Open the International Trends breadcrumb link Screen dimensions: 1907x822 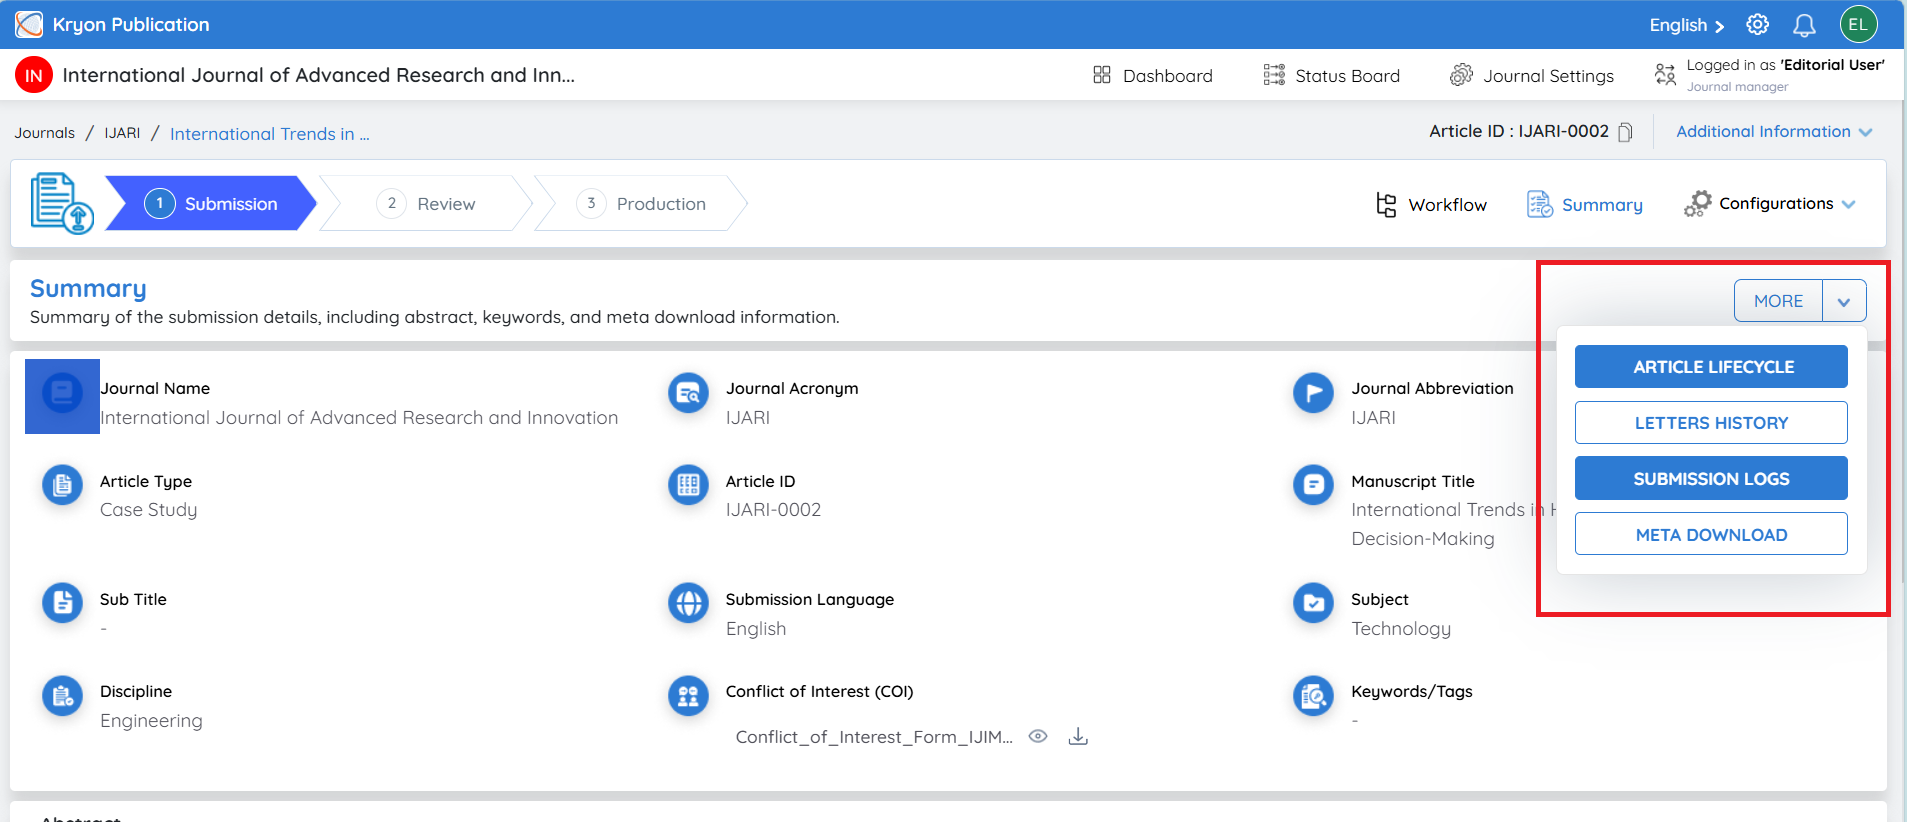pos(270,134)
